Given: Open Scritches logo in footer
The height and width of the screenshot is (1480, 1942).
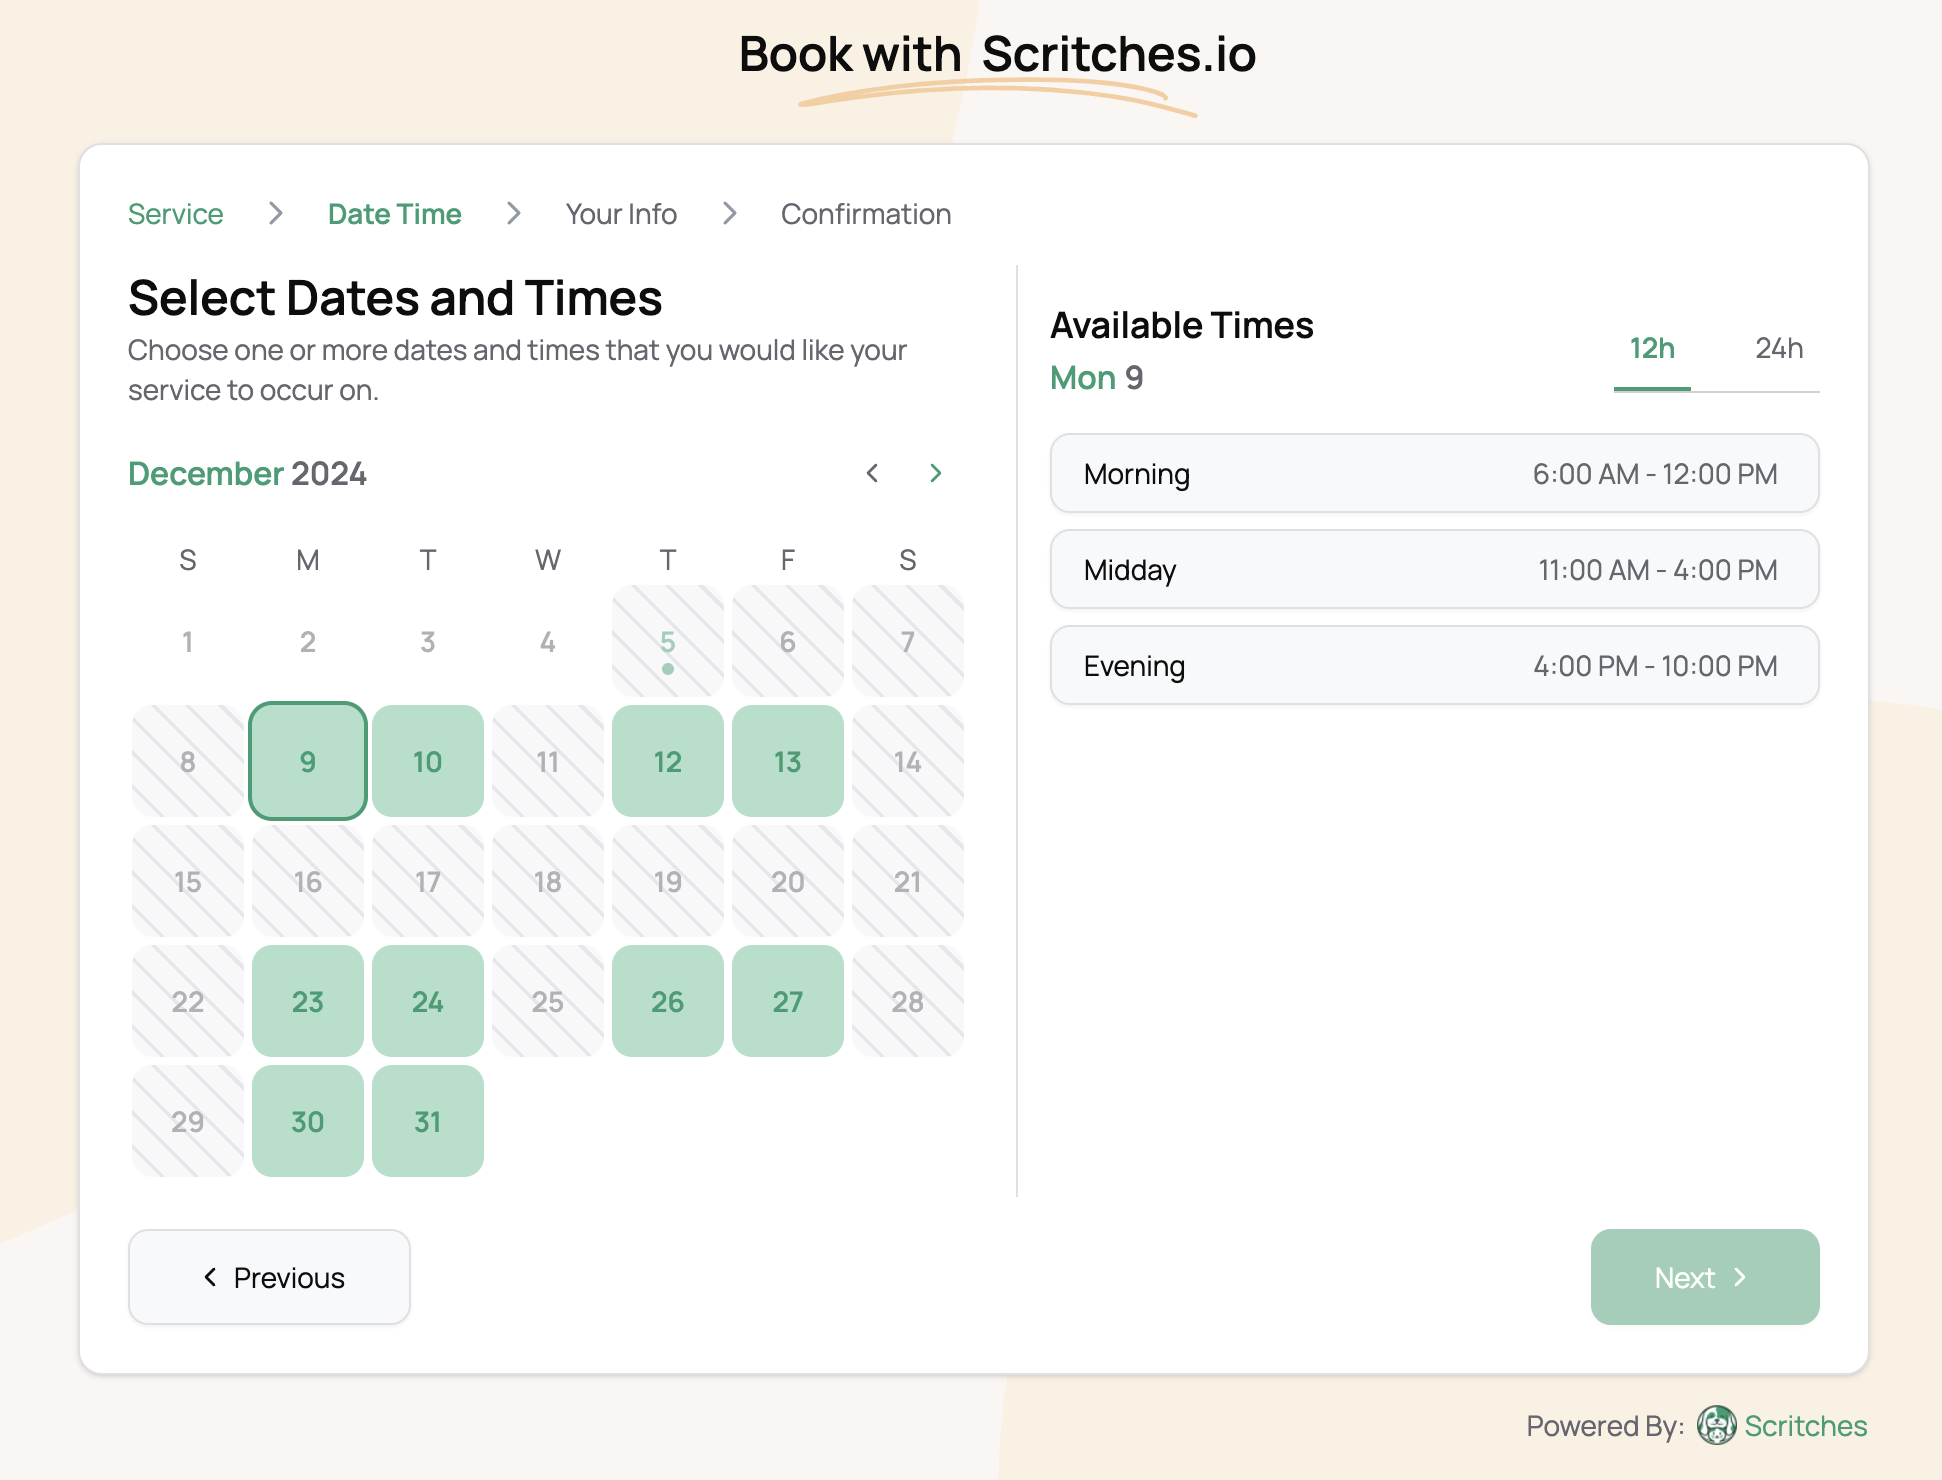Looking at the screenshot, I should (x=1716, y=1425).
